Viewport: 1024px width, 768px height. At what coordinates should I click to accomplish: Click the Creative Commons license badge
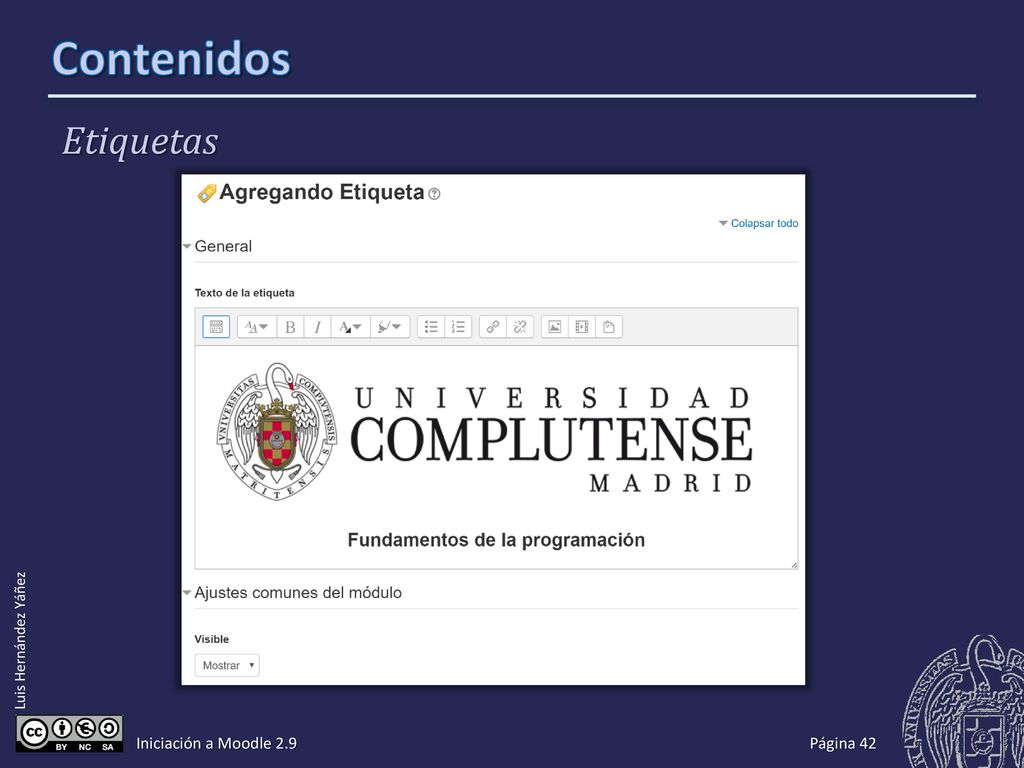tap(69, 733)
